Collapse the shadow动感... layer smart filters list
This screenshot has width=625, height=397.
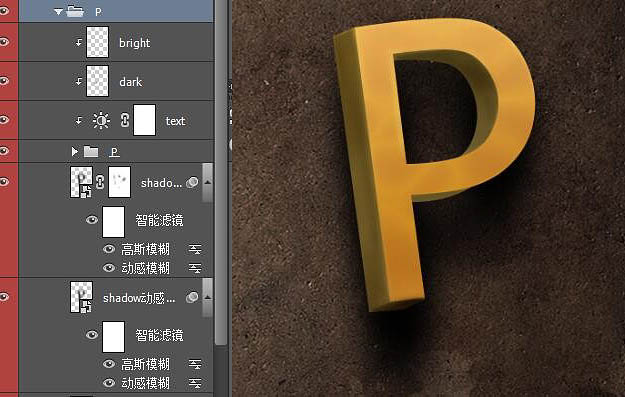(208, 297)
